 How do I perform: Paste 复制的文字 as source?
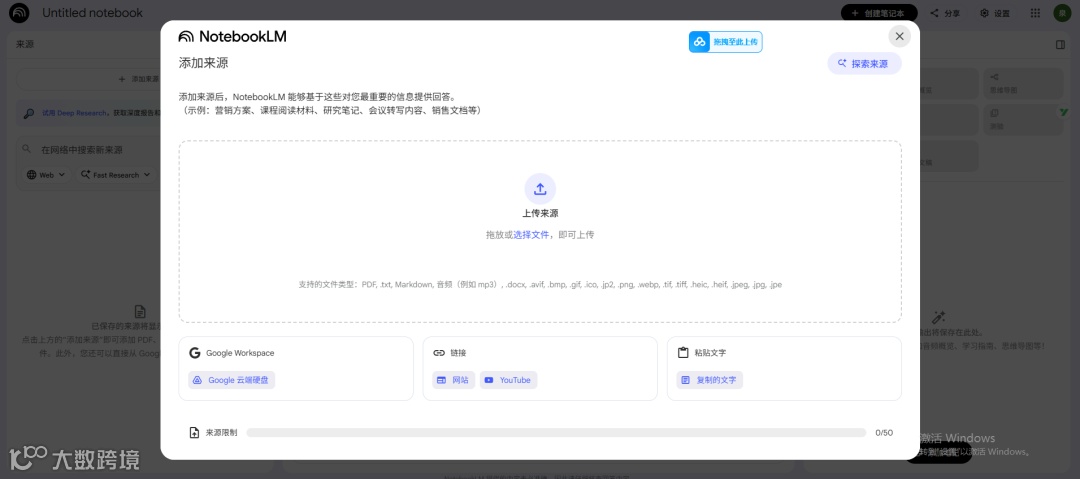point(709,380)
